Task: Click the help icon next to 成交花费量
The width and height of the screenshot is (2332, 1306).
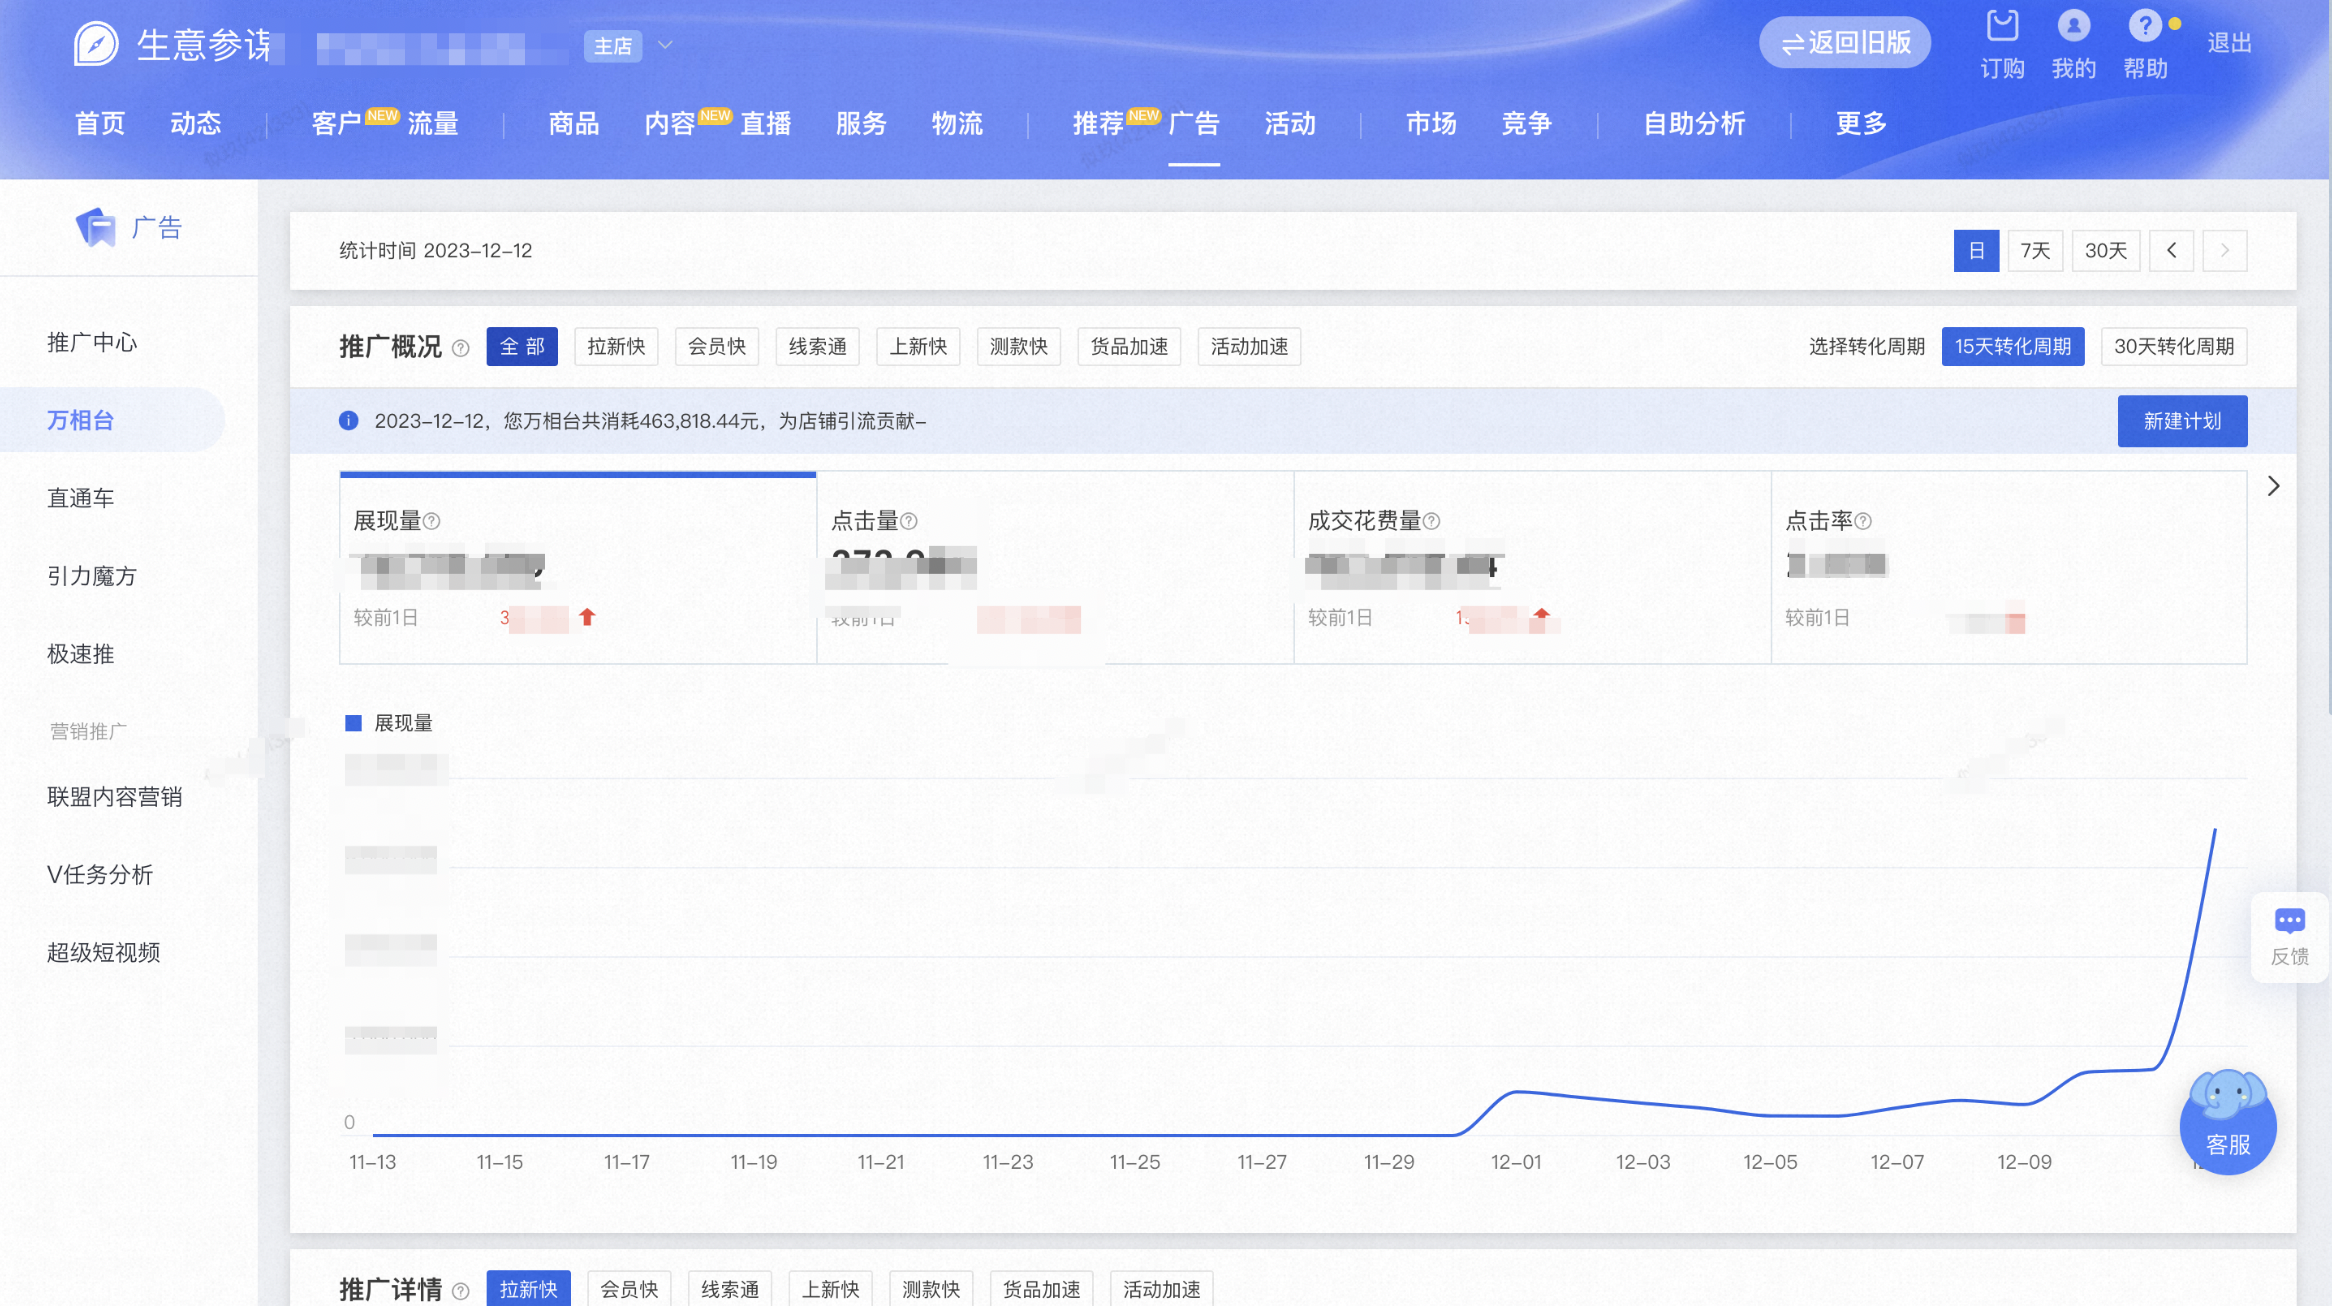Action: (x=1432, y=521)
